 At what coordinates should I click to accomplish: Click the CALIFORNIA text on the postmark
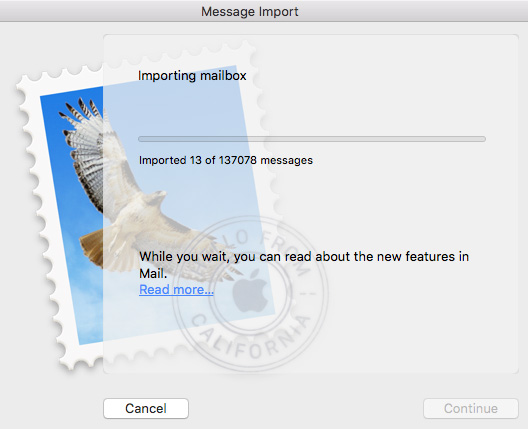click(x=250, y=337)
